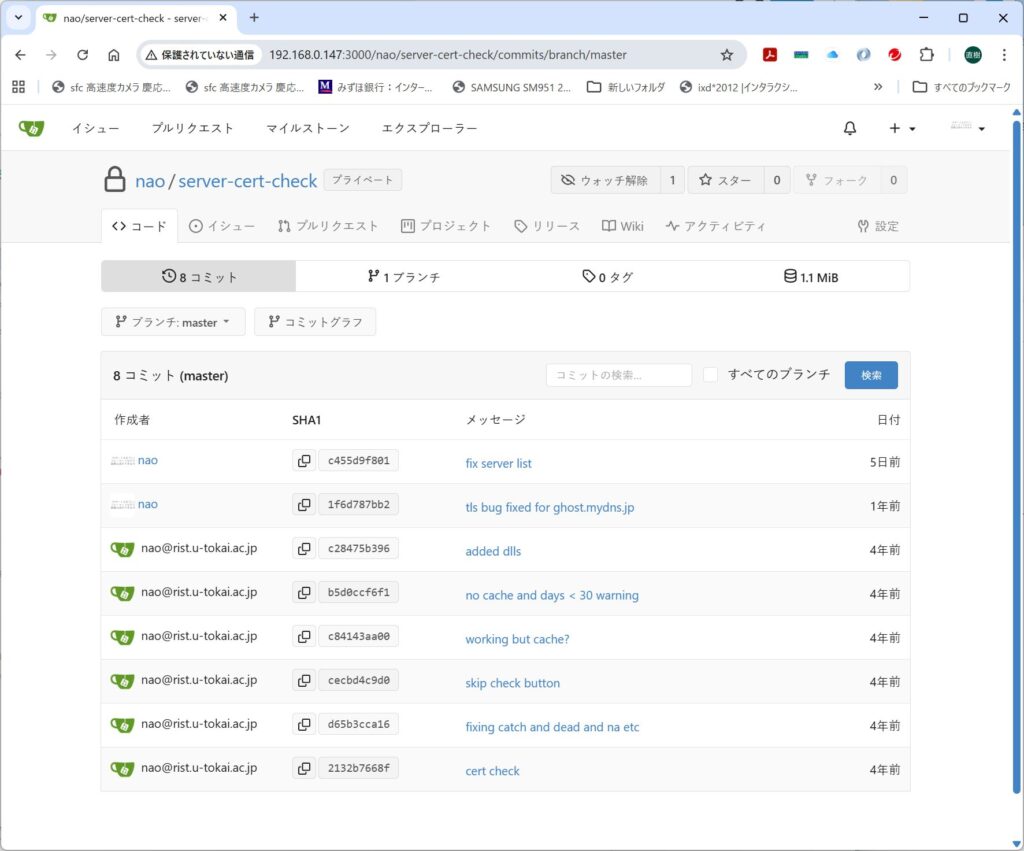The width and height of the screenshot is (1024, 851).
Task: Bookmark this page with the star icon
Action: [x=727, y=55]
